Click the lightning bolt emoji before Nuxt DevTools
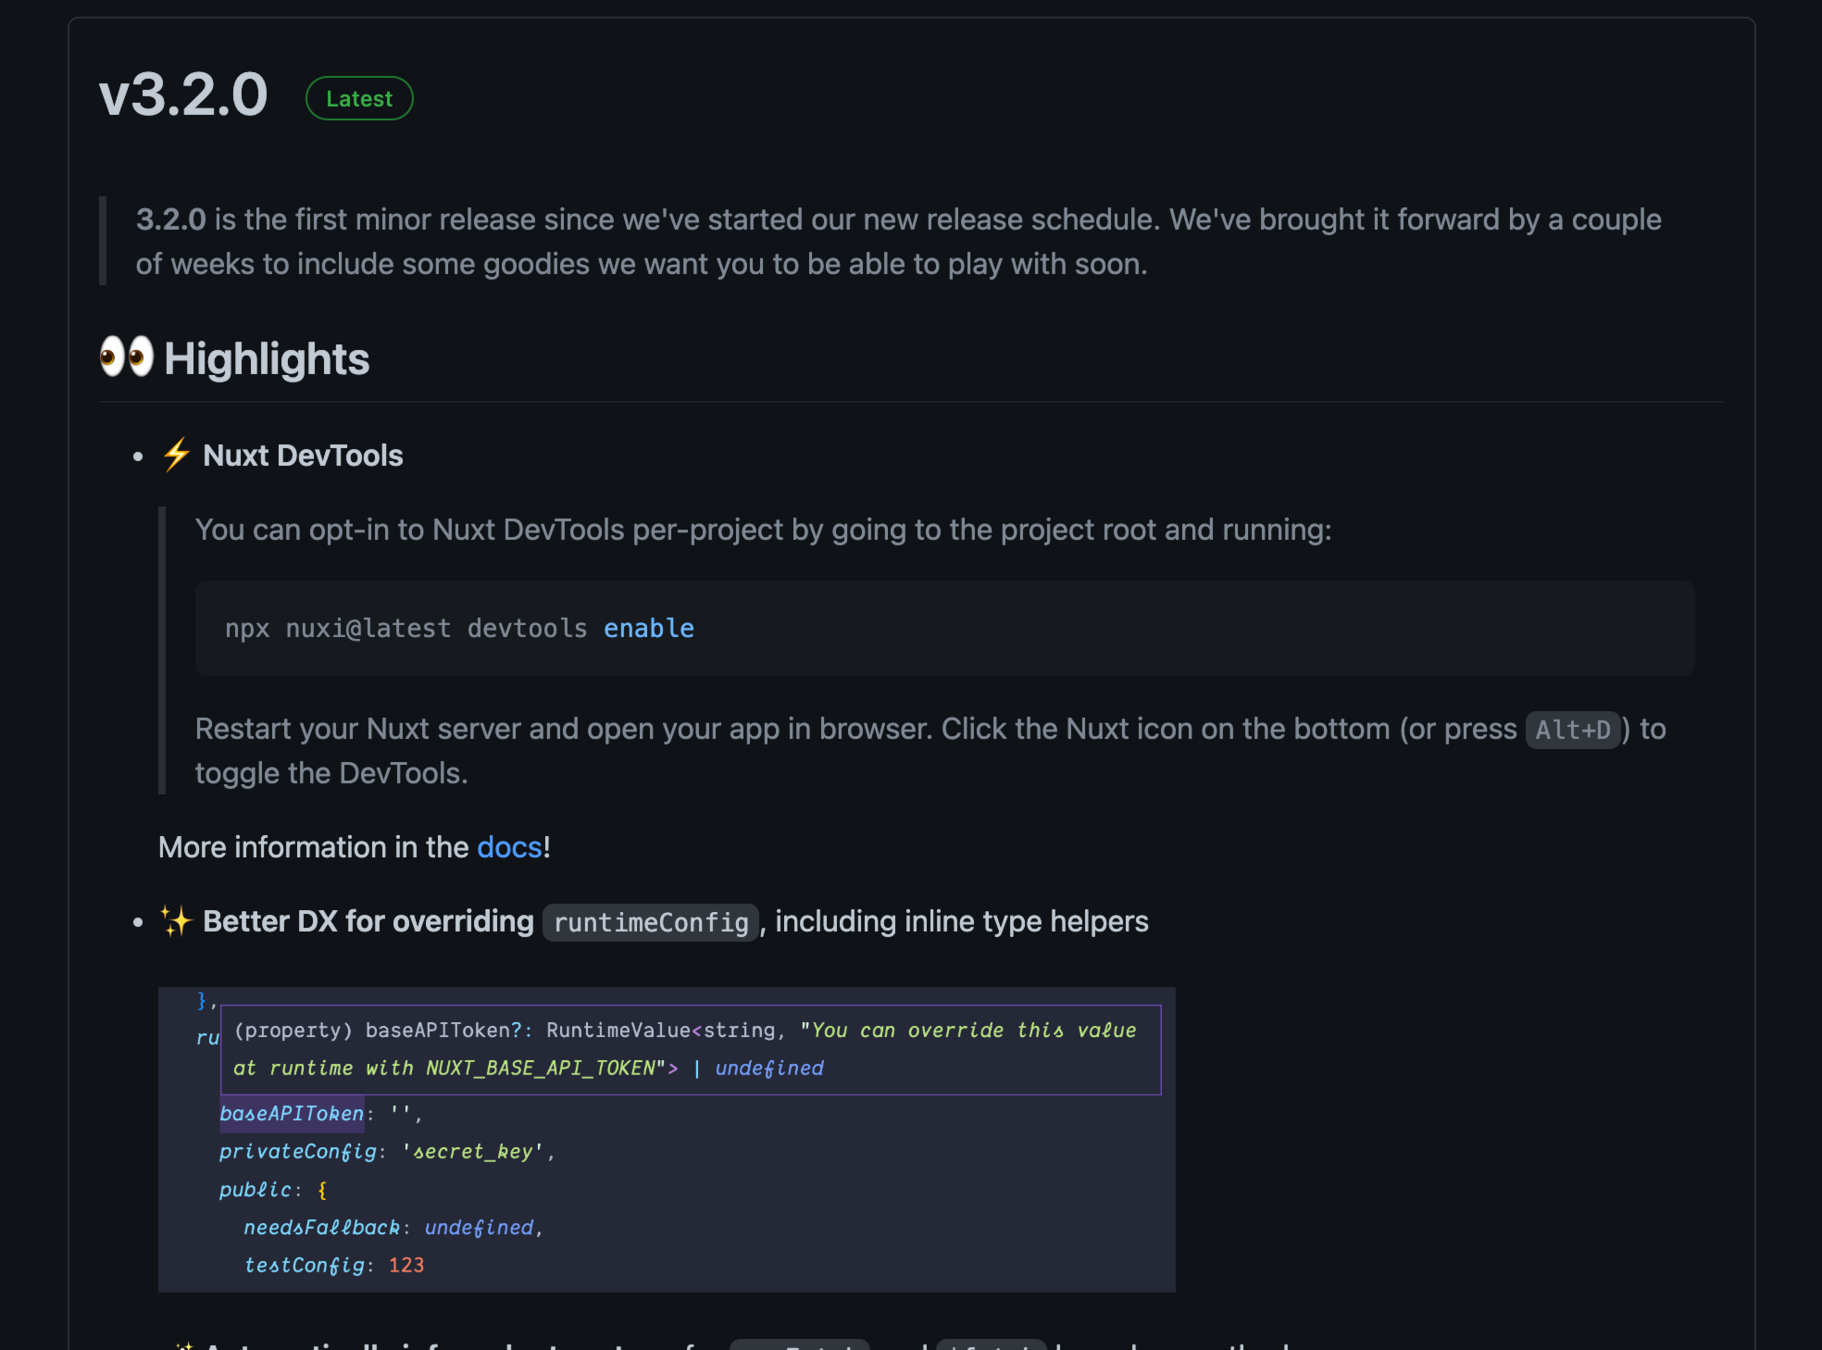The height and width of the screenshot is (1350, 1822). point(176,455)
